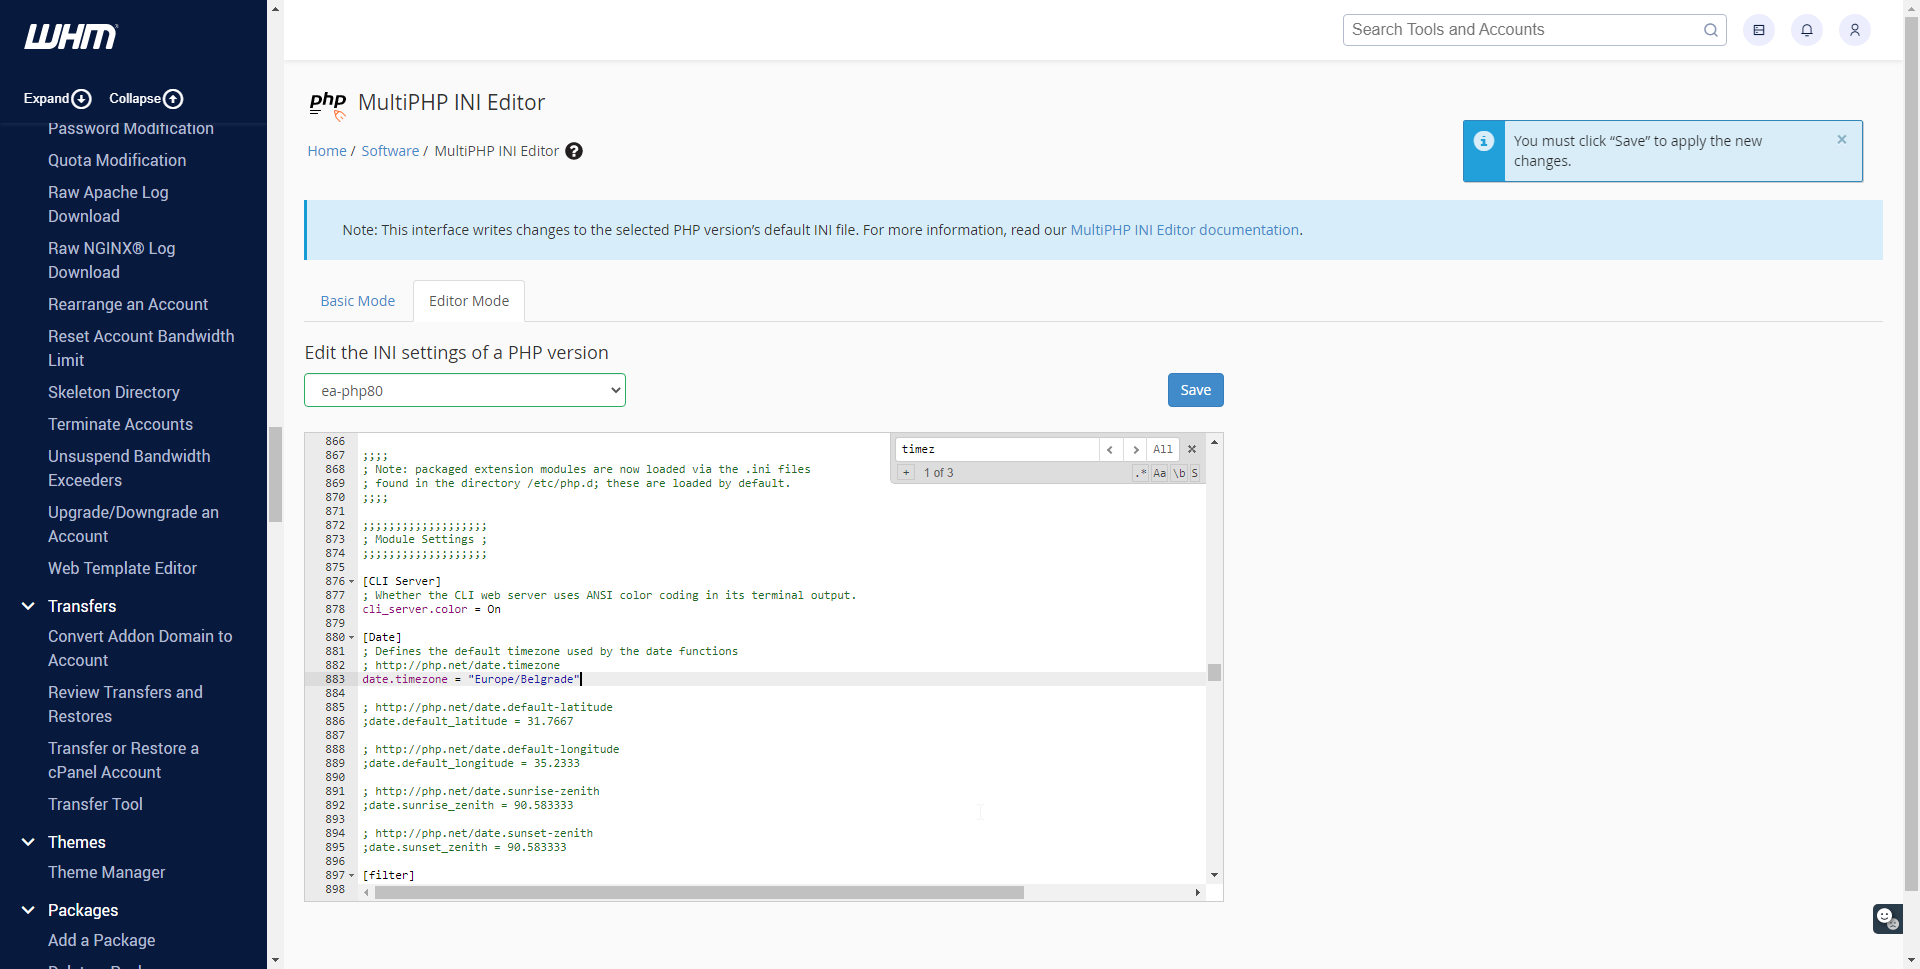
Task: Toggle replace mode with plus button
Action: pyautogui.click(x=906, y=473)
